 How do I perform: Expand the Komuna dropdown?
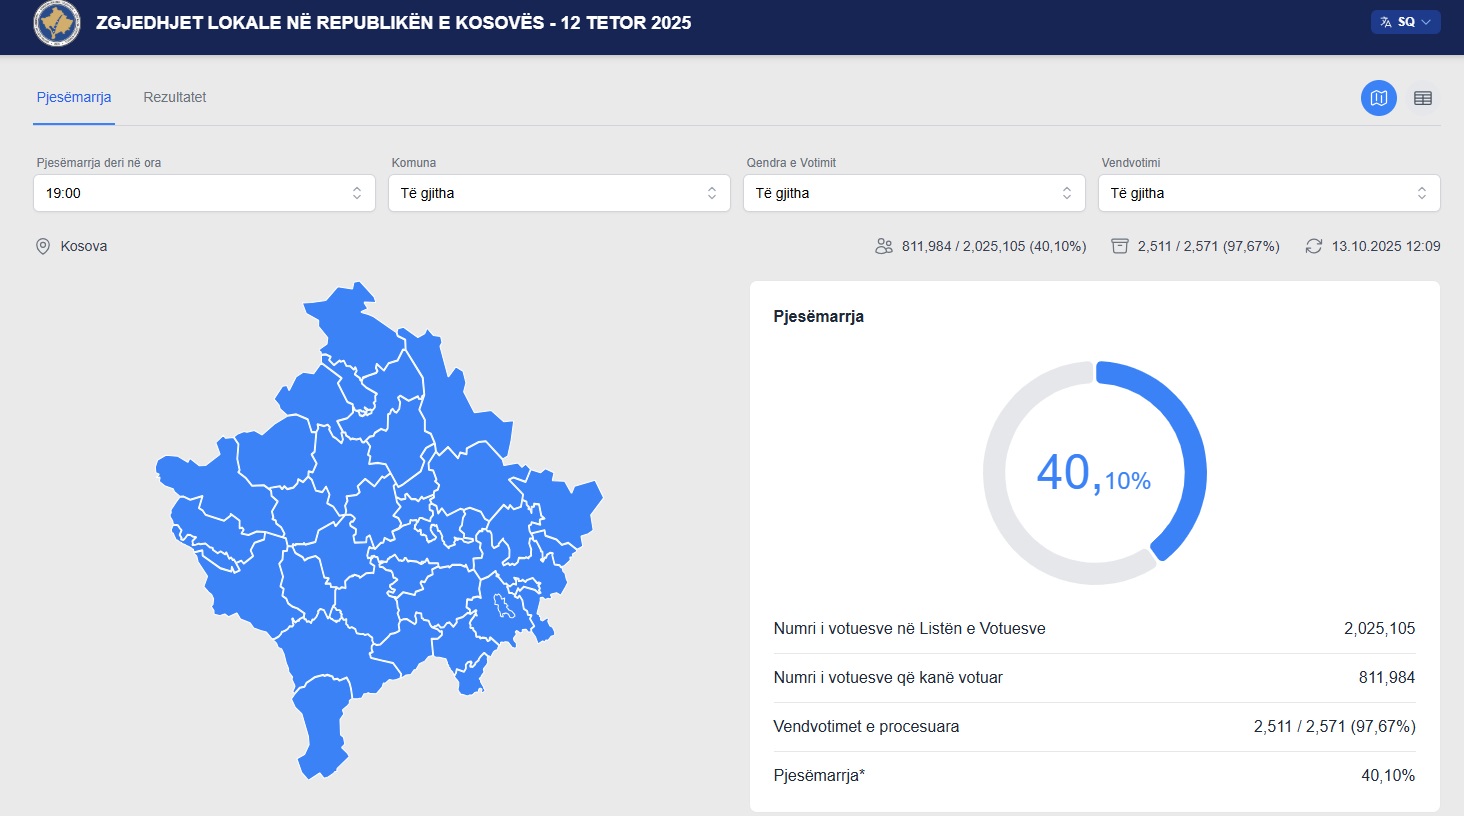click(x=559, y=193)
